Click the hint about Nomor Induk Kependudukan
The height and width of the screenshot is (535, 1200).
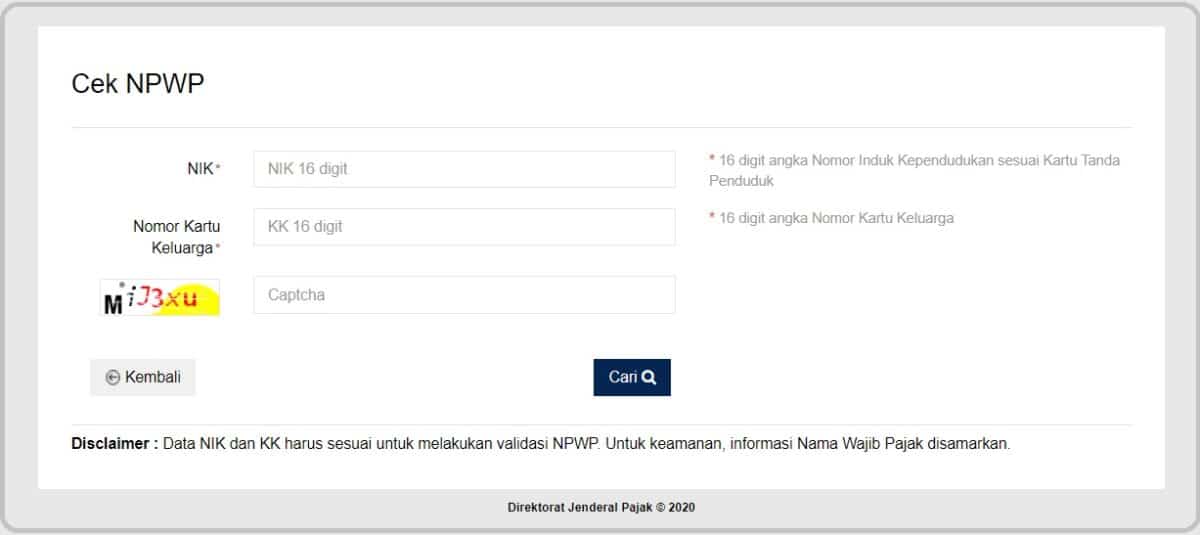[914, 171]
